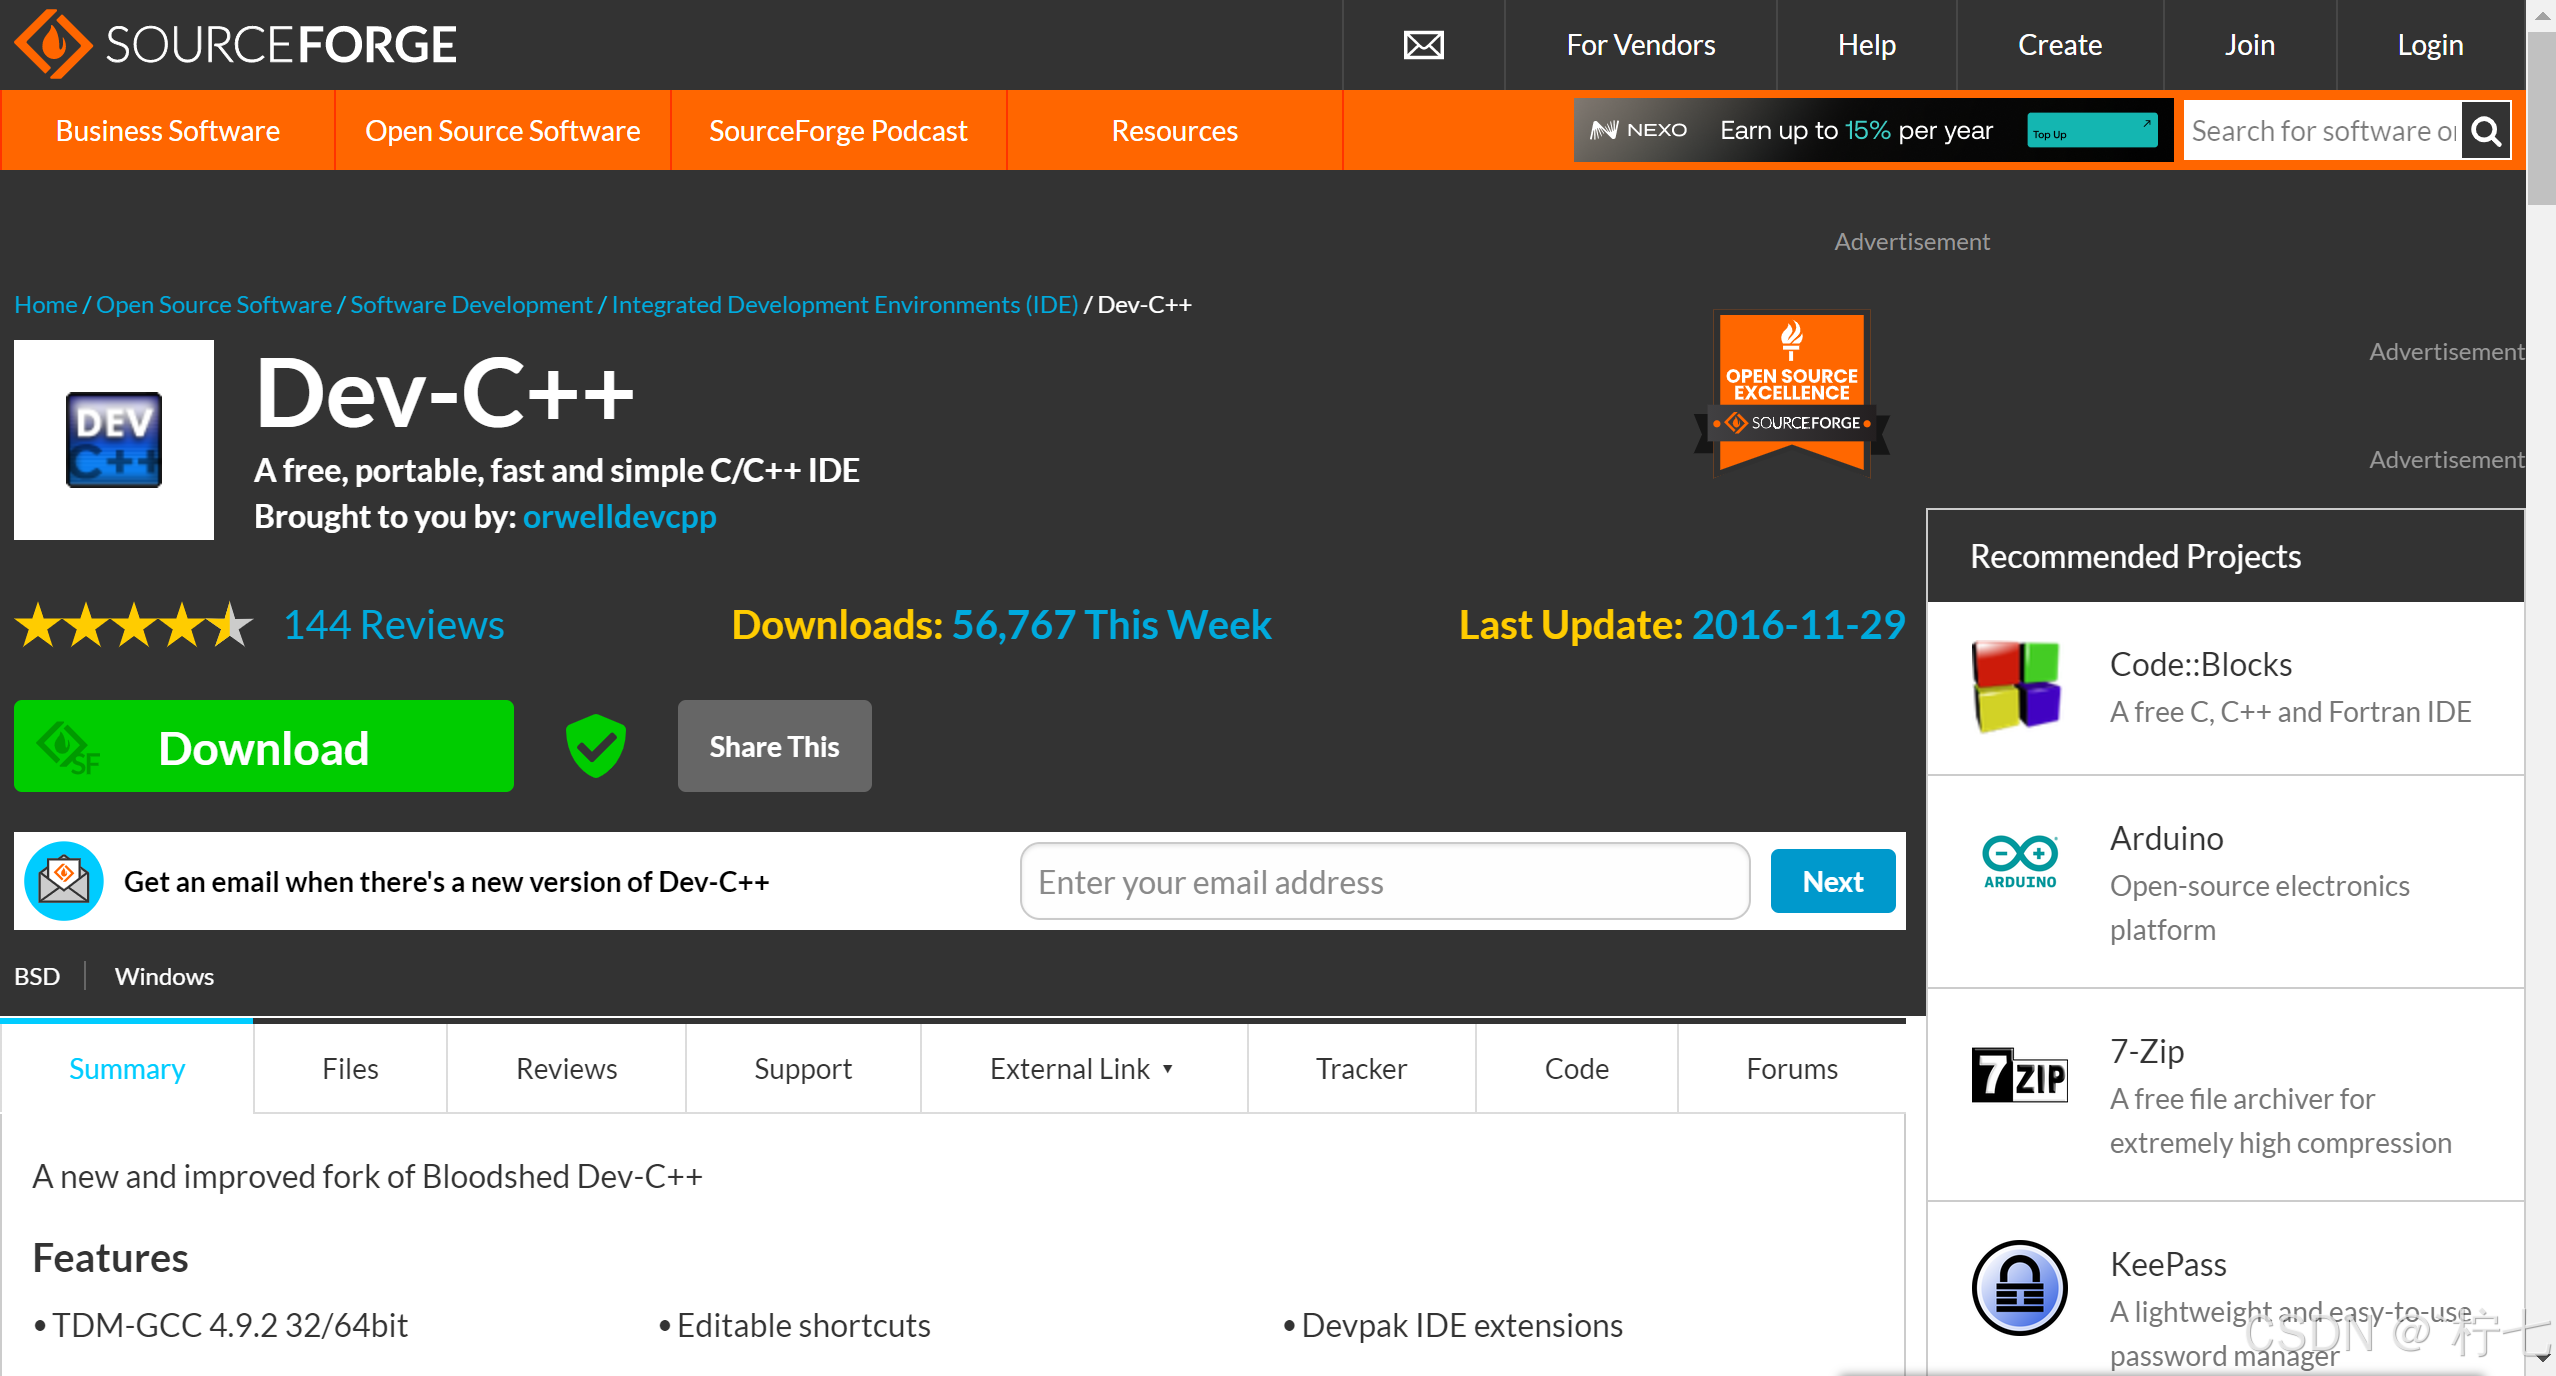Click the email address input field
2556x1376 pixels.
click(1384, 882)
